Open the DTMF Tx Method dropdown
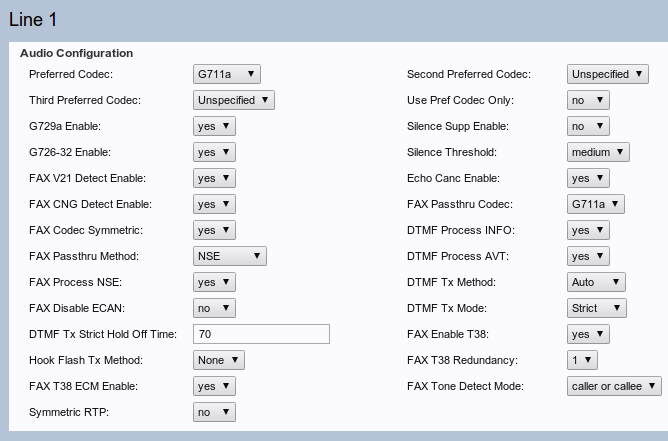668x441 pixels. tap(595, 282)
